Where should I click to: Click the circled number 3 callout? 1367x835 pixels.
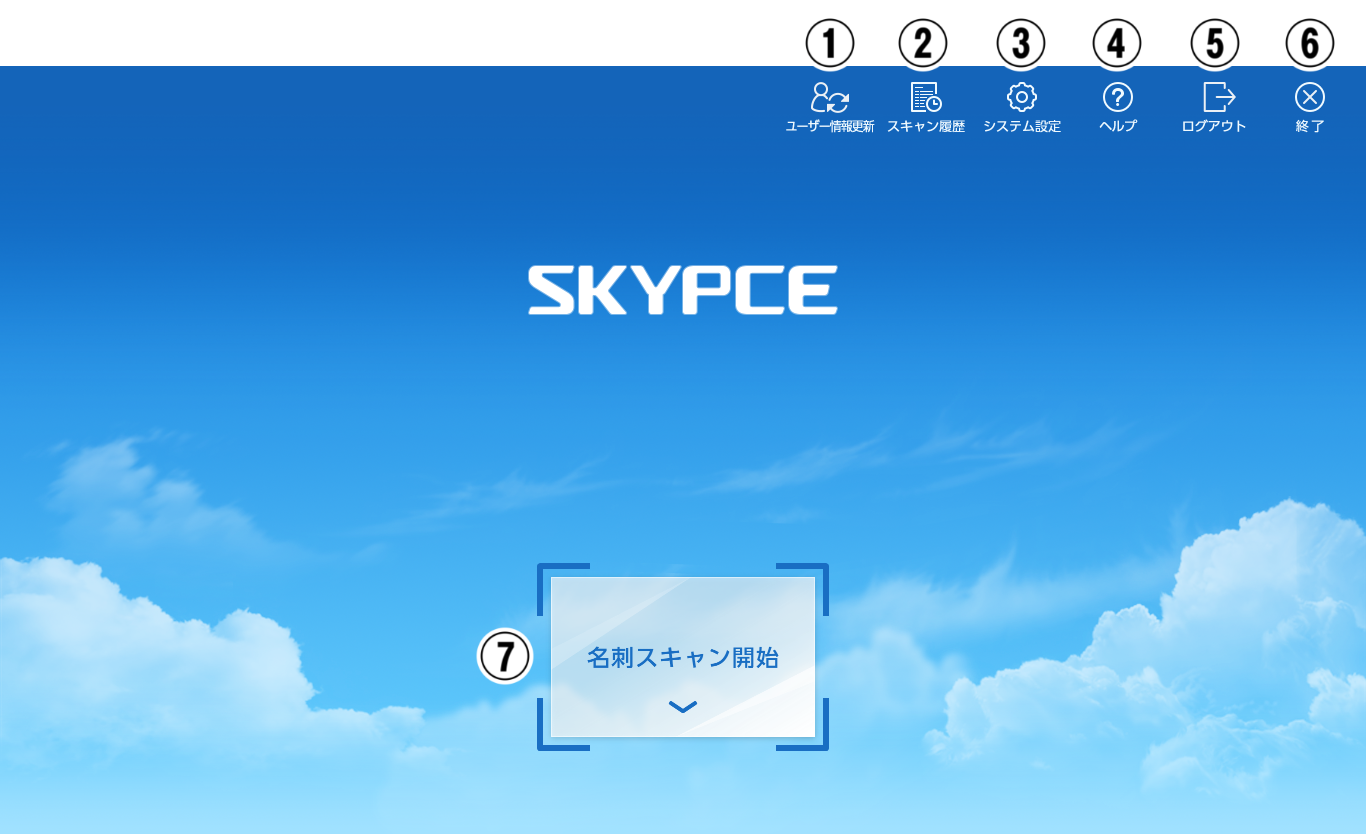pyautogui.click(x=1021, y=43)
